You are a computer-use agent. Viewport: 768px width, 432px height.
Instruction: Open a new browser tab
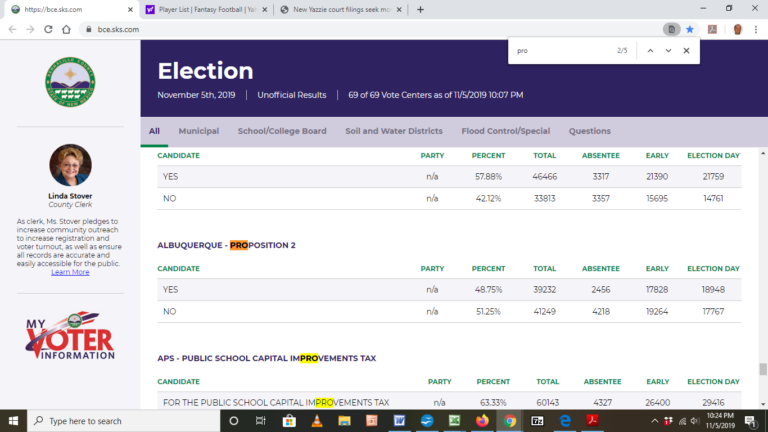point(420,9)
